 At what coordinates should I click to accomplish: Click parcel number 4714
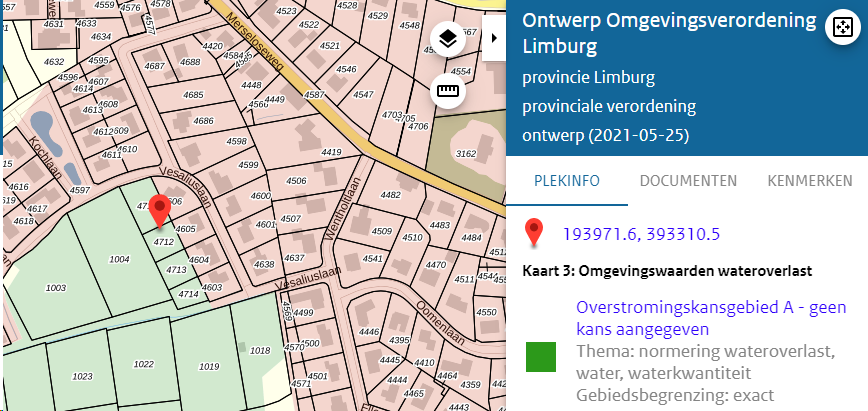[x=188, y=294]
